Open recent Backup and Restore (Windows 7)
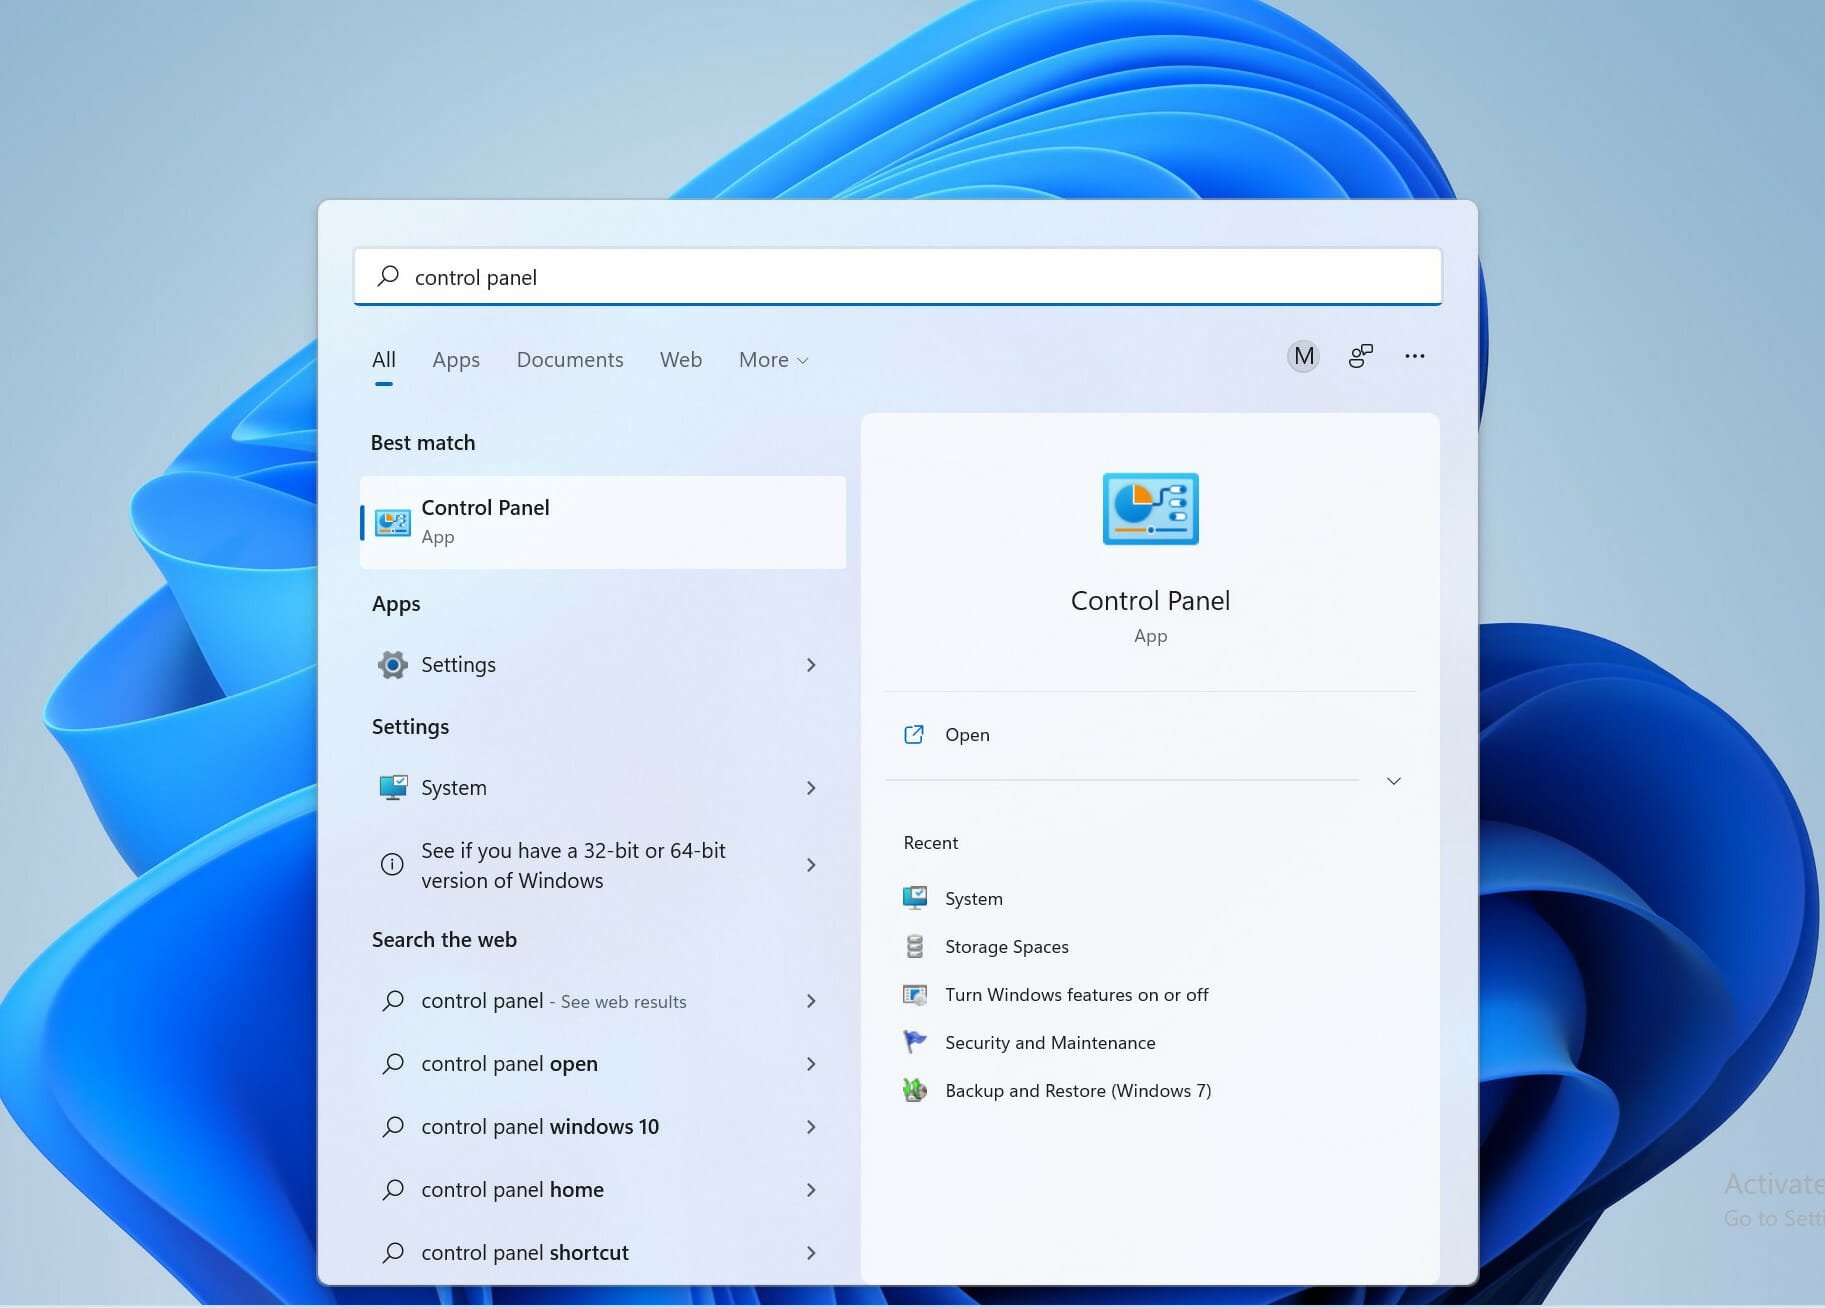This screenshot has width=1825, height=1308. (1078, 1090)
